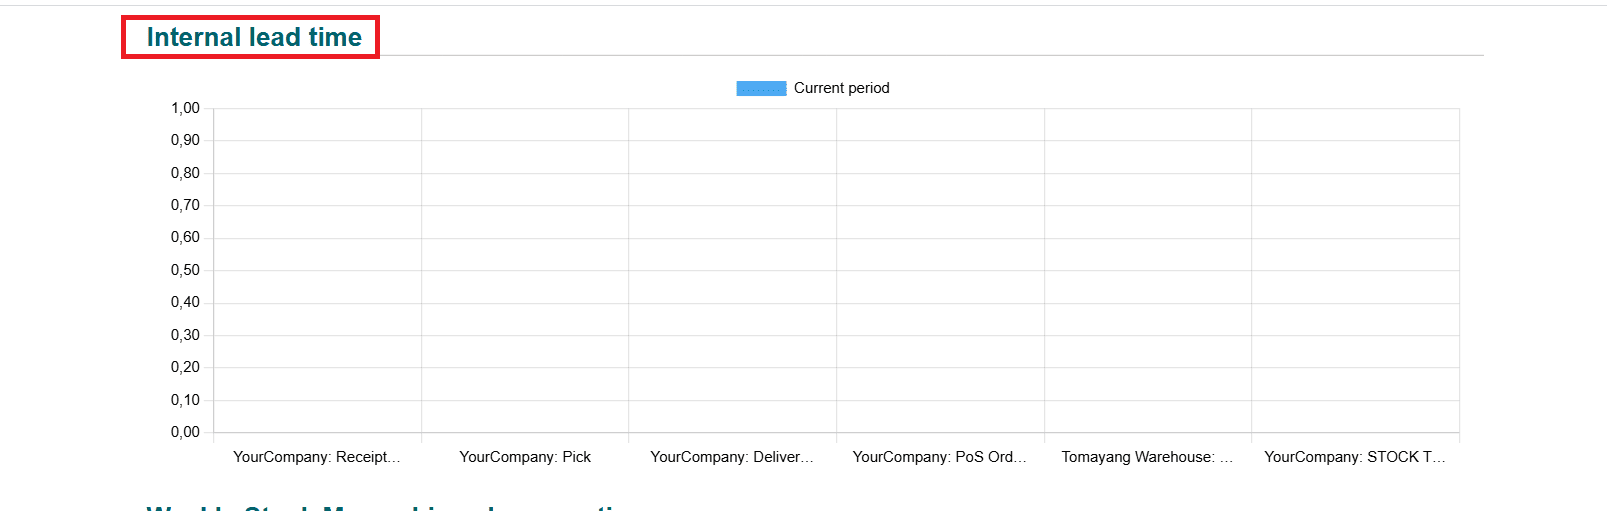Click the 0,30 y-axis value
Image resolution: width=1607 pixels, height=511 pixels.
click(185, 335)
